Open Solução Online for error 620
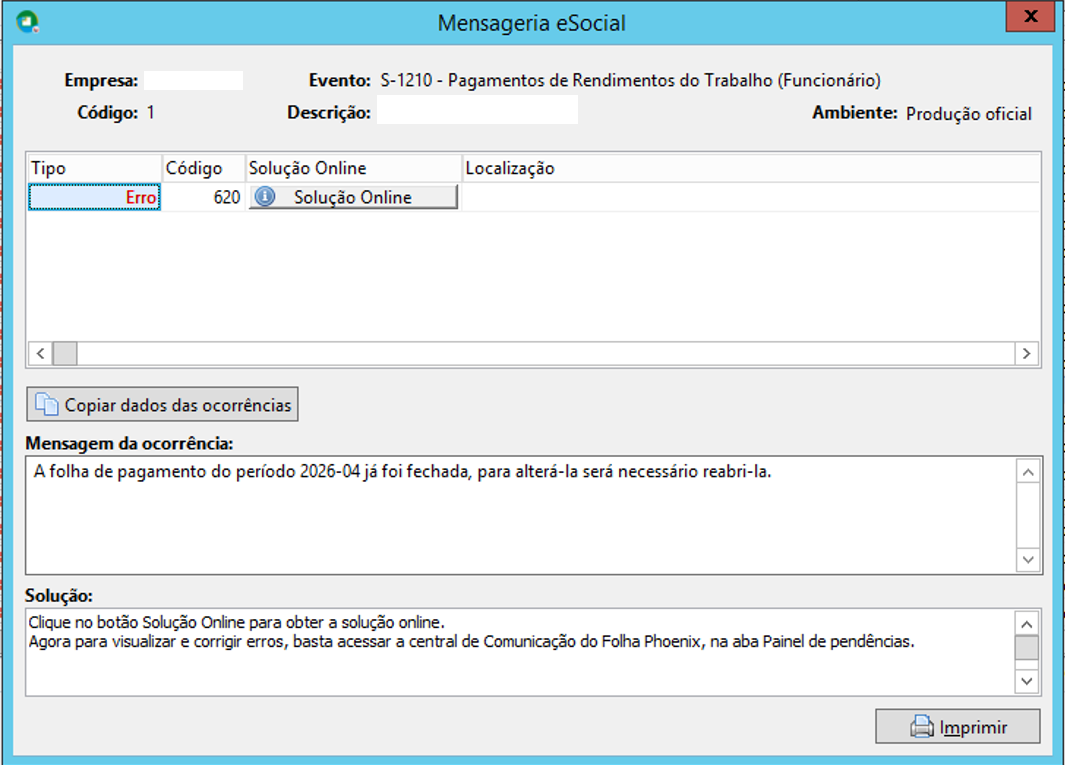1065x765 pixels. point(353,197)
